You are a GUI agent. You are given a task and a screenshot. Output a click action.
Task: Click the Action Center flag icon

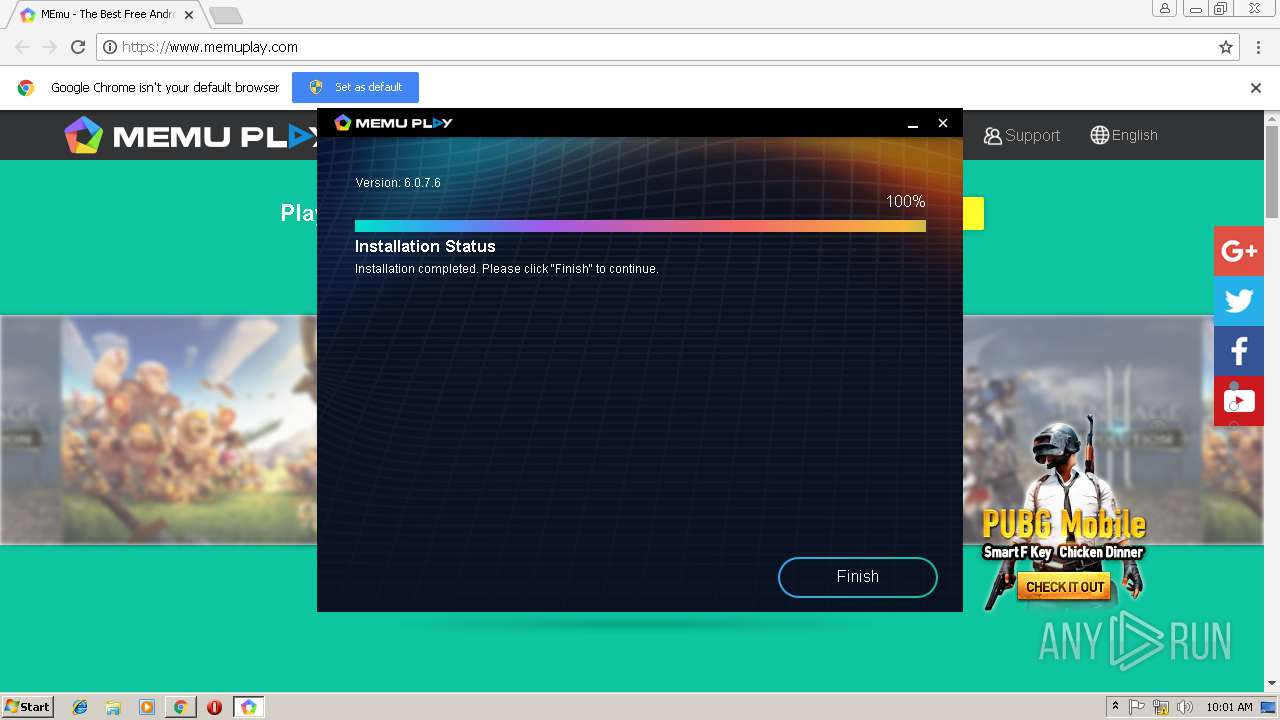(1137, 707)
